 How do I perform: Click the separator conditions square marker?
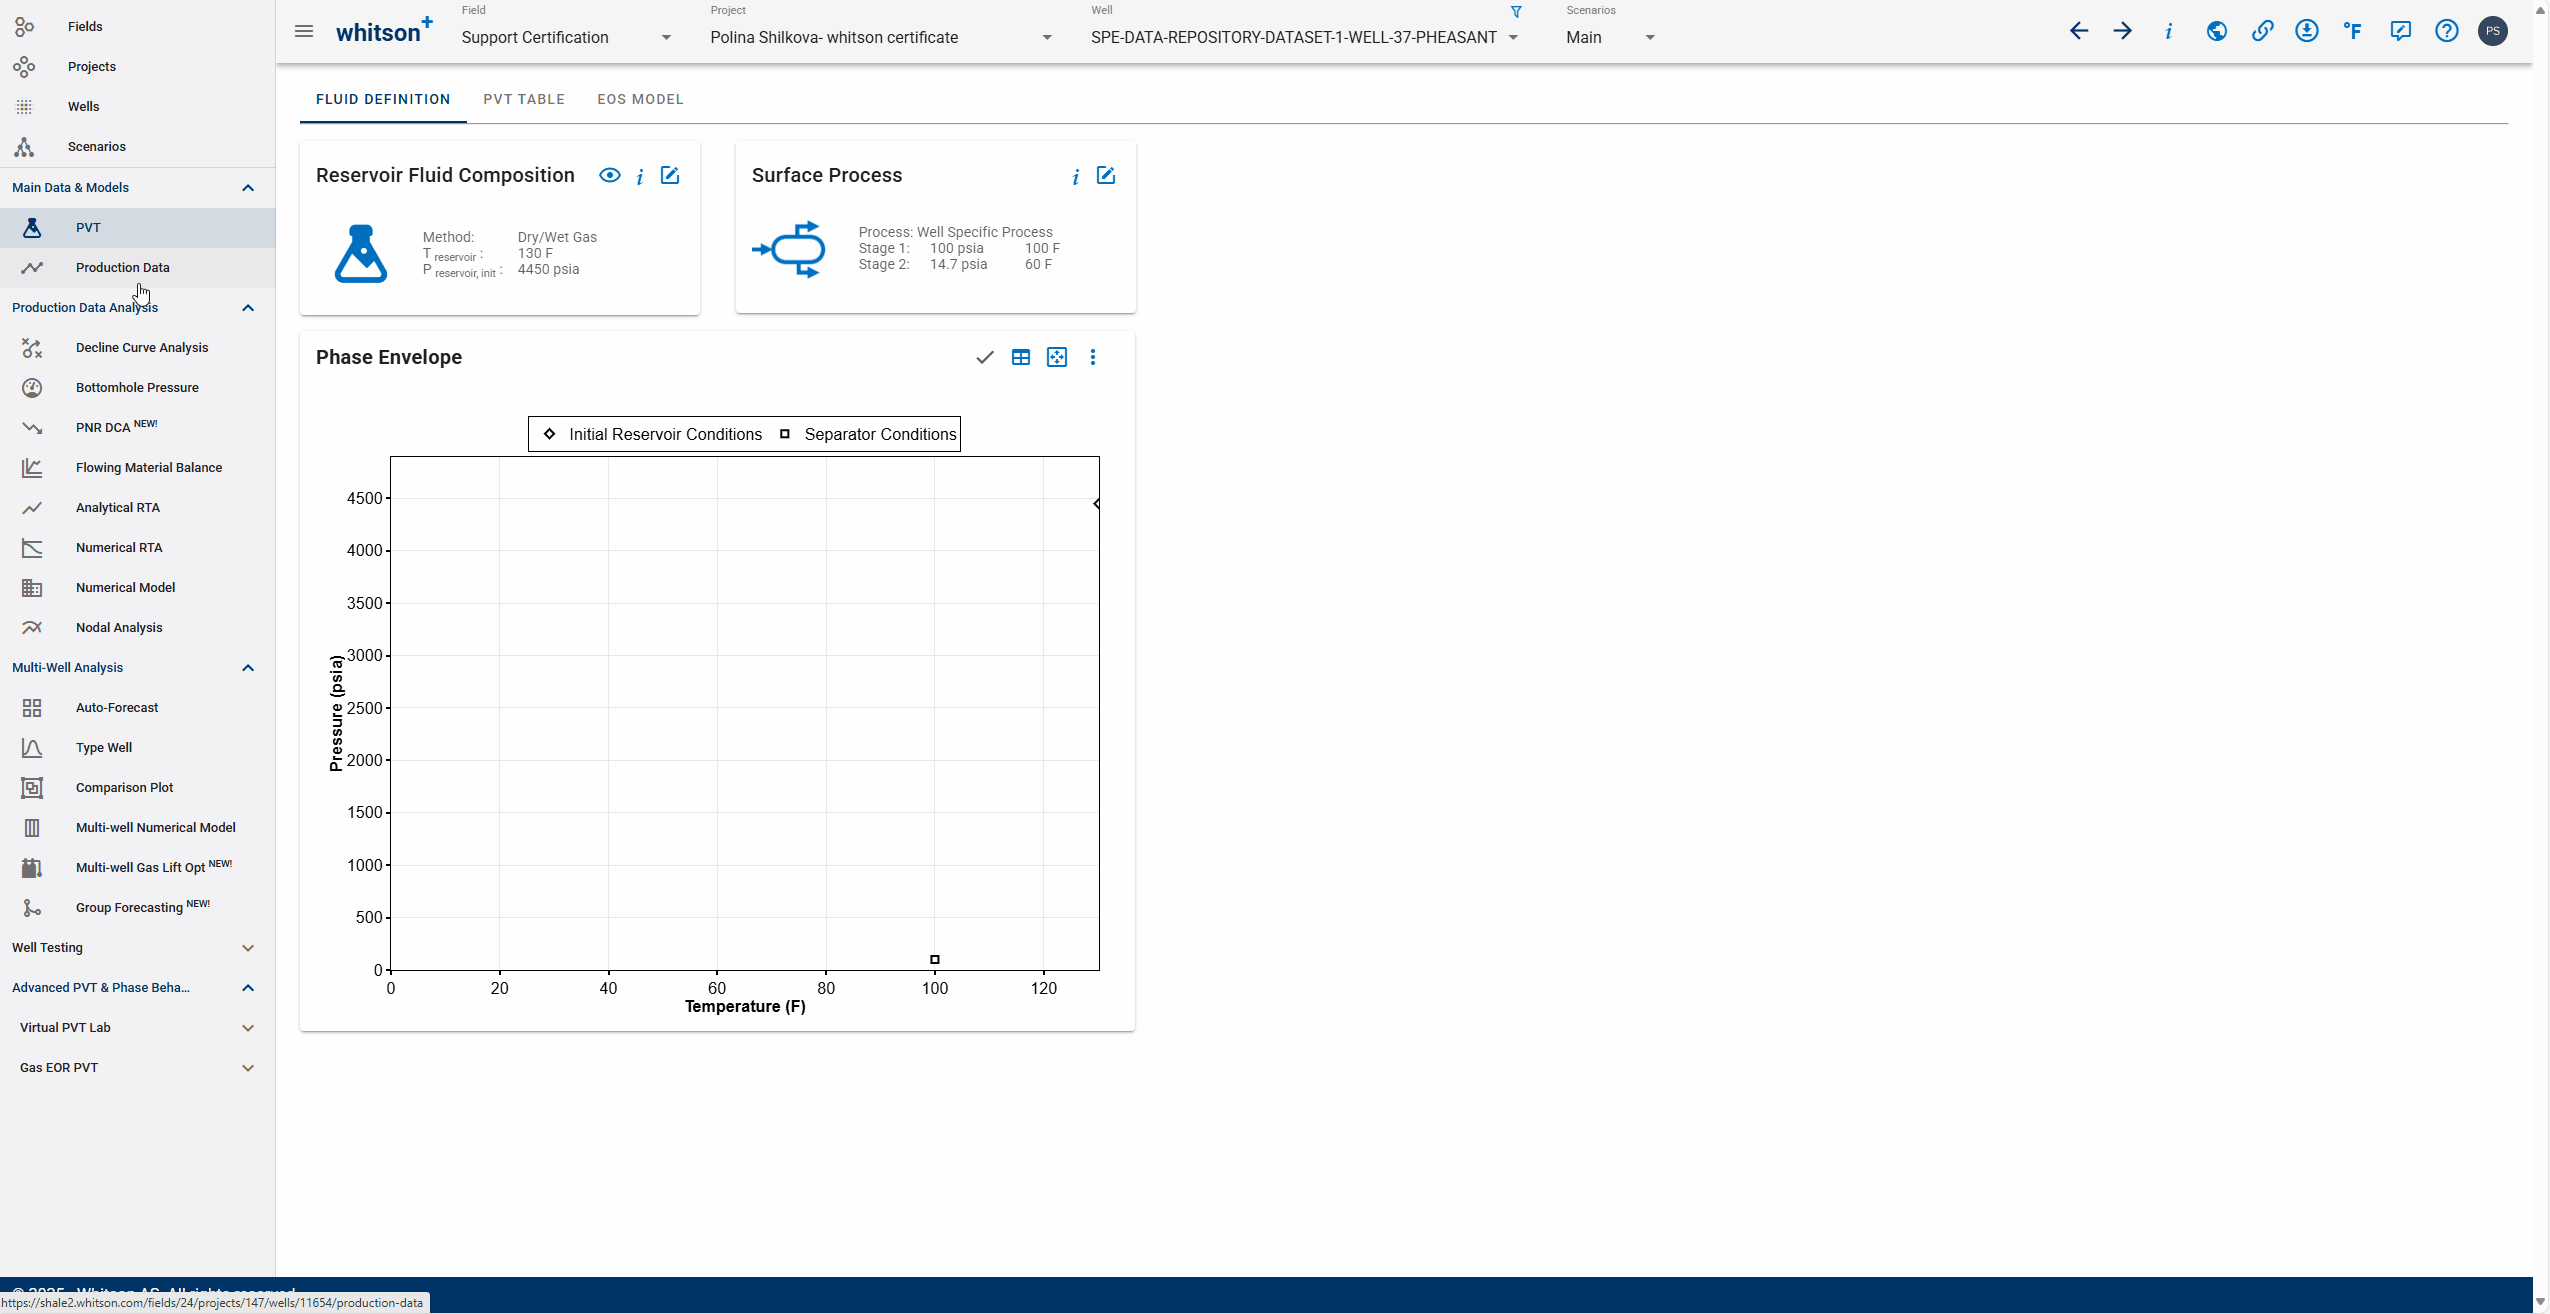[935, 959]
